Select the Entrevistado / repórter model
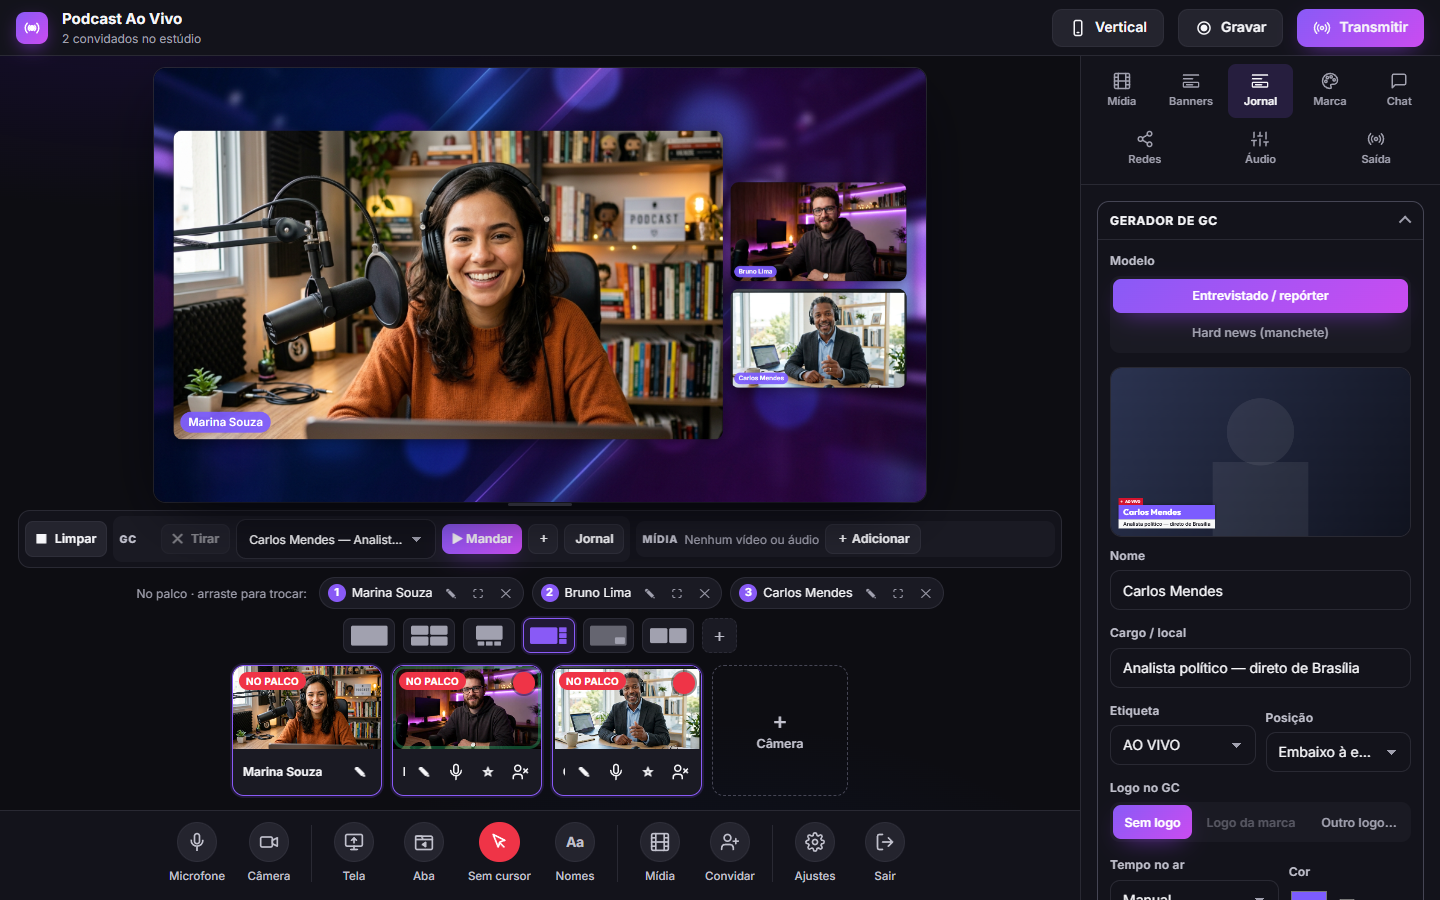 (1260, 296)
